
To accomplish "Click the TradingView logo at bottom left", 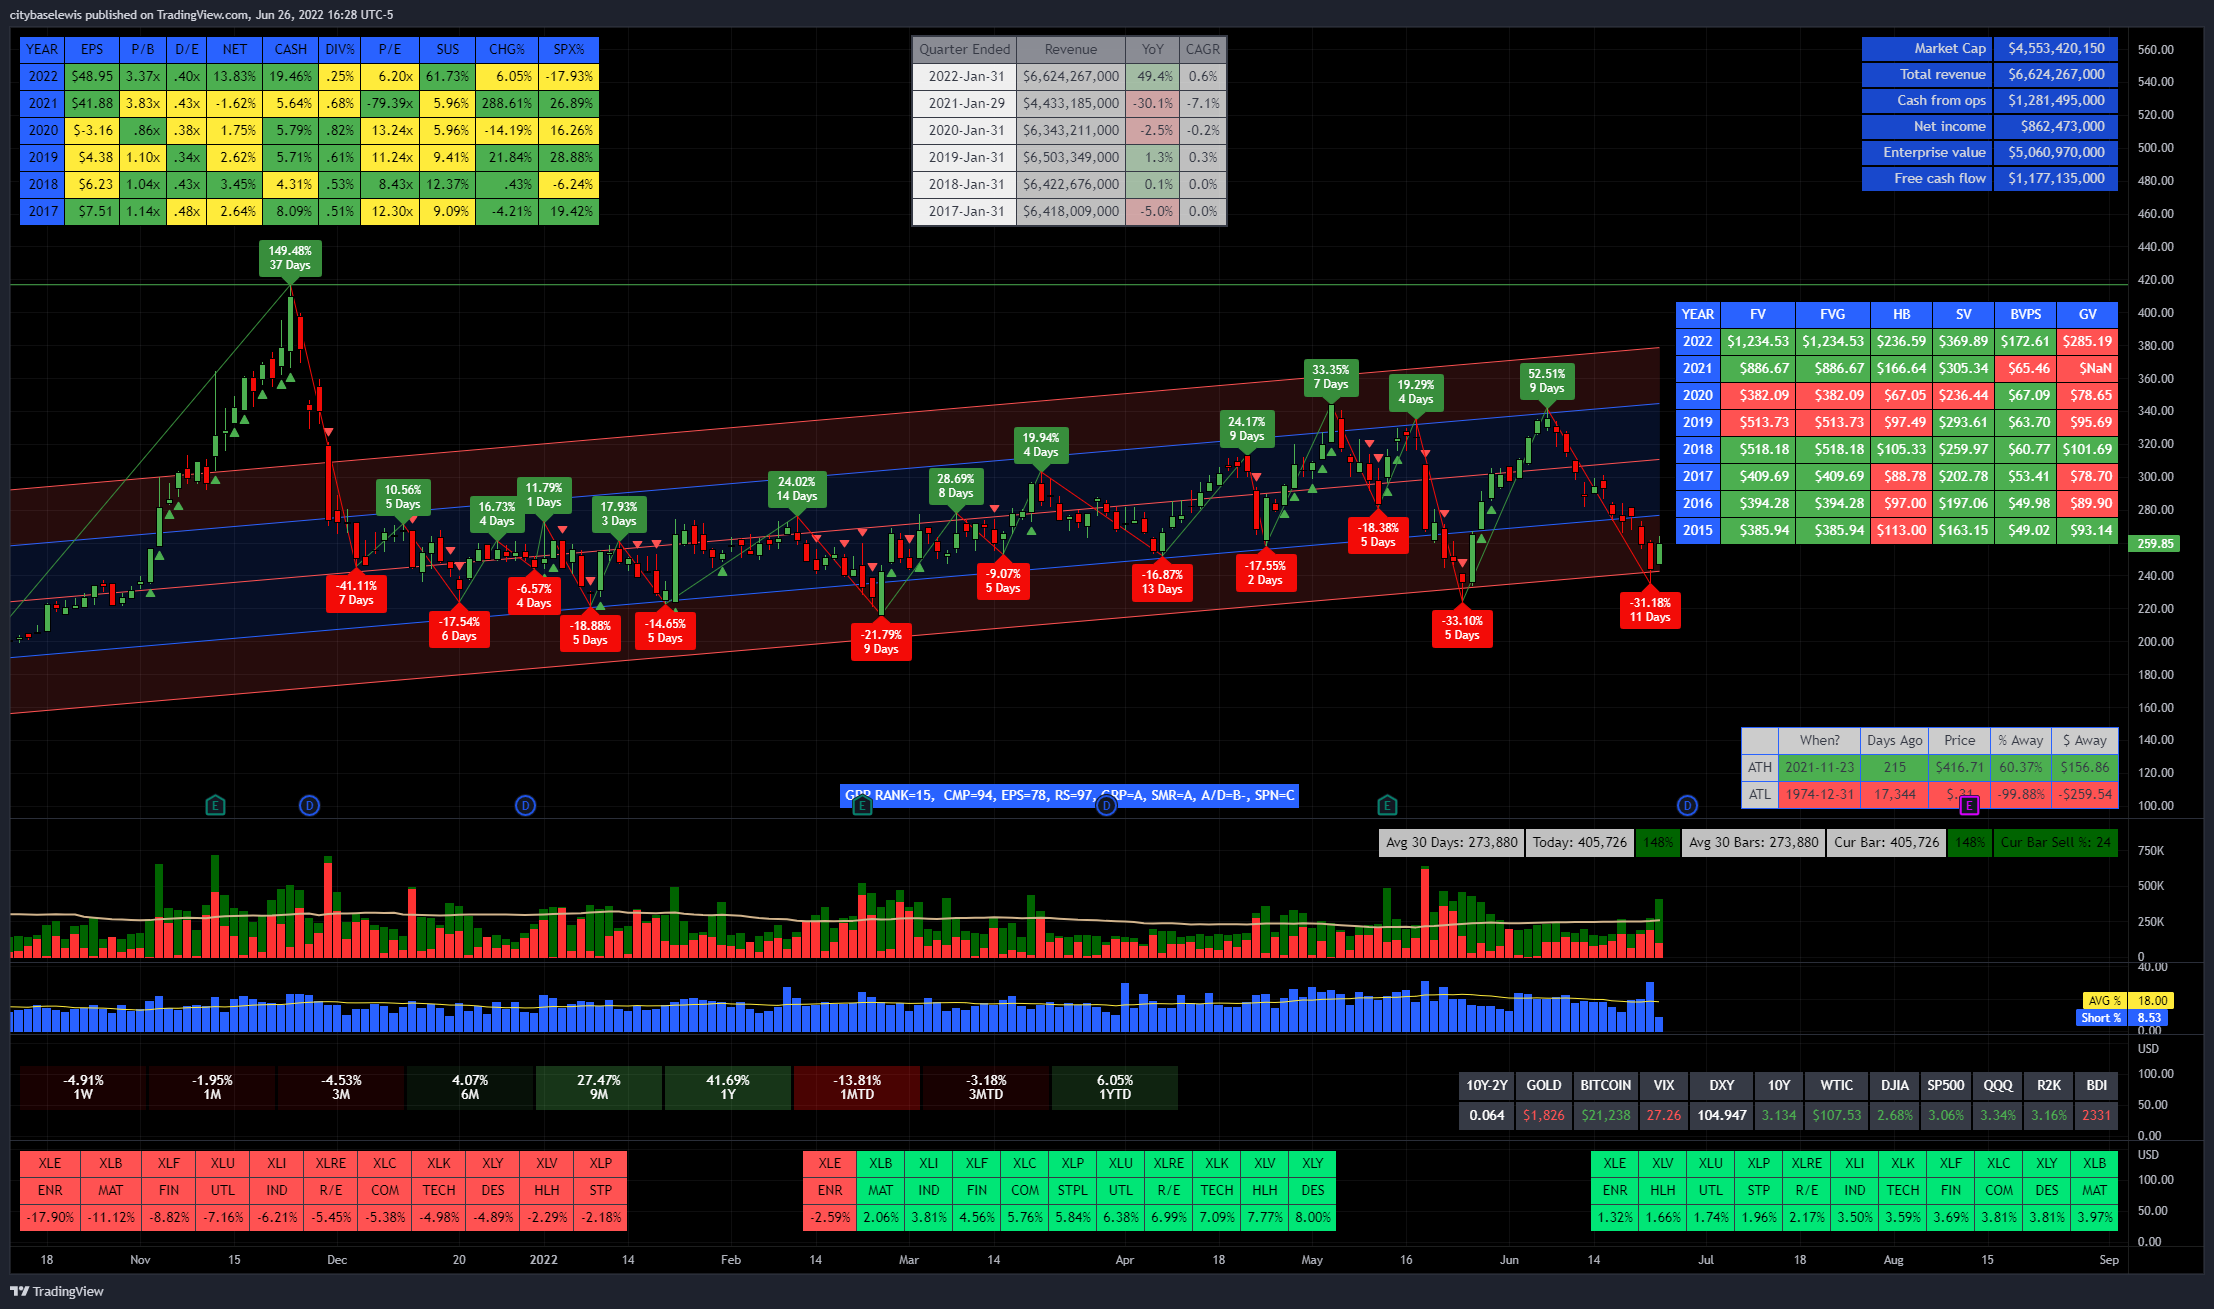I will tap(57, 1291).
